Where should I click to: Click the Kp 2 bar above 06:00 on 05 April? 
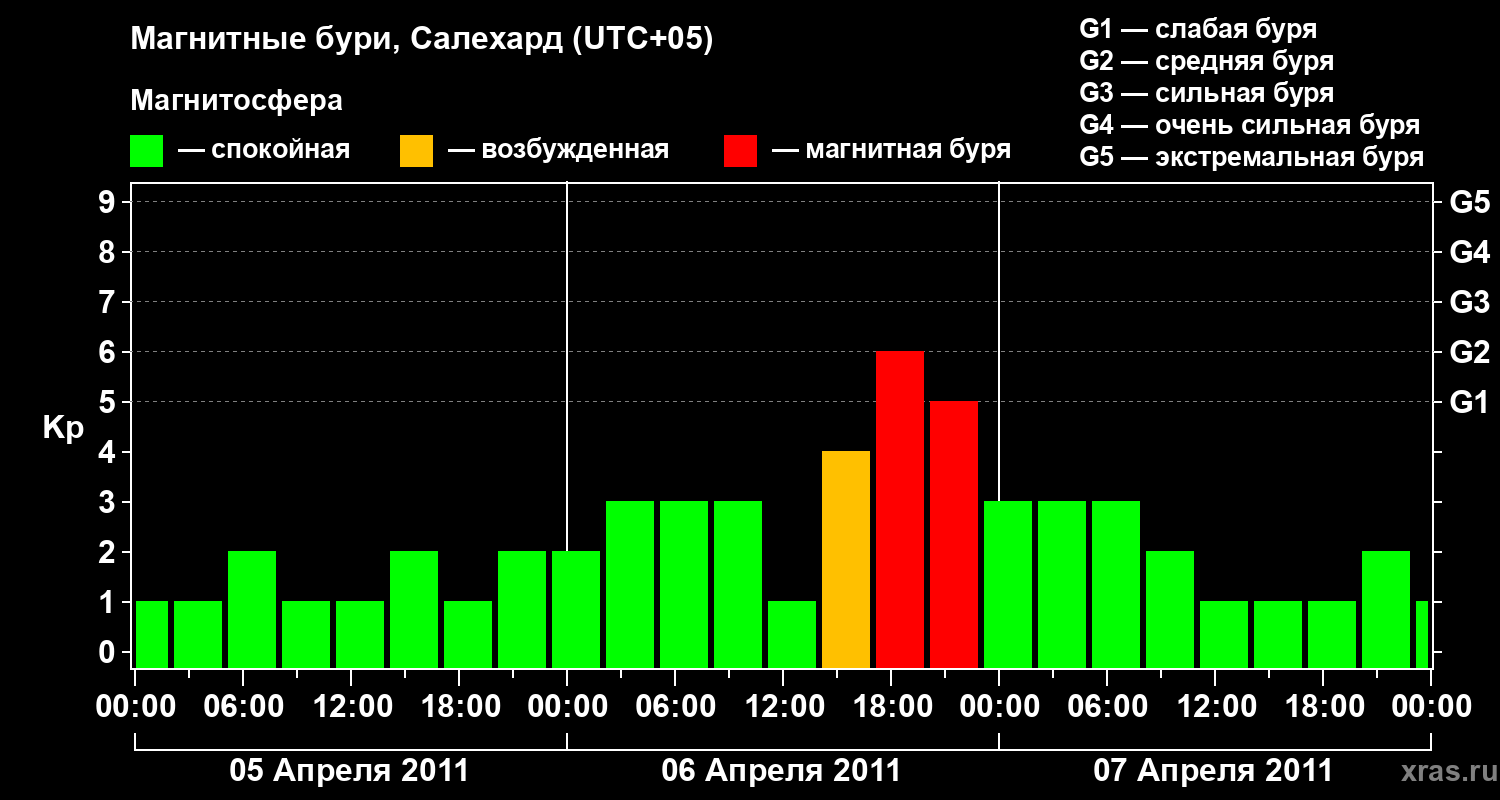point(252,610)
